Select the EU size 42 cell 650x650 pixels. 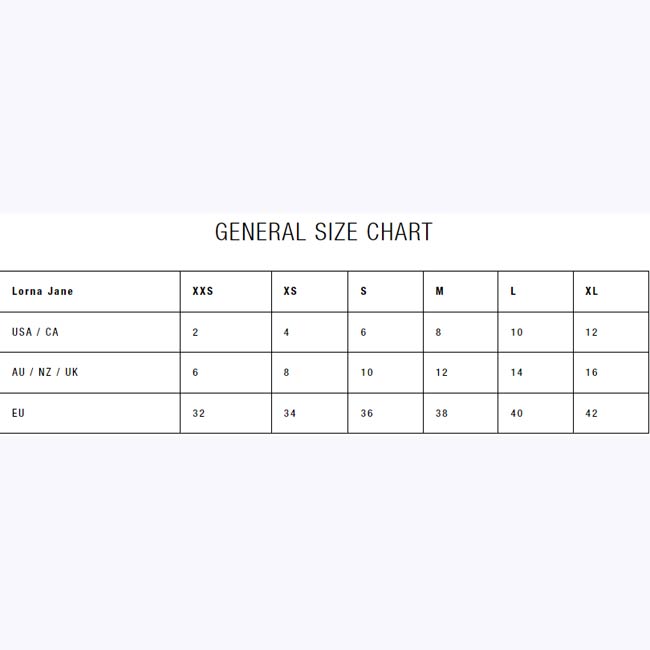point(592,413)
